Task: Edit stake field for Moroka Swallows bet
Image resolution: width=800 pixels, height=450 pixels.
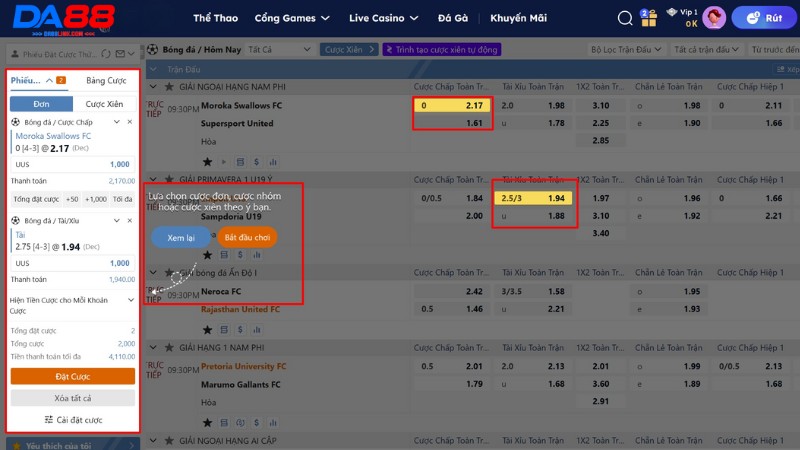Action: tap(73, 164)
